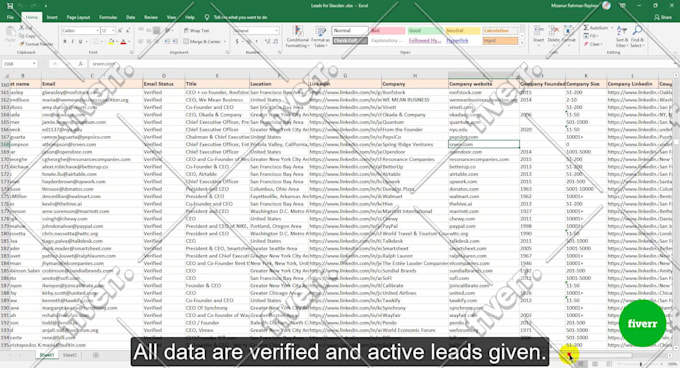
Task: Undo the last action
Action: point(20,6)
